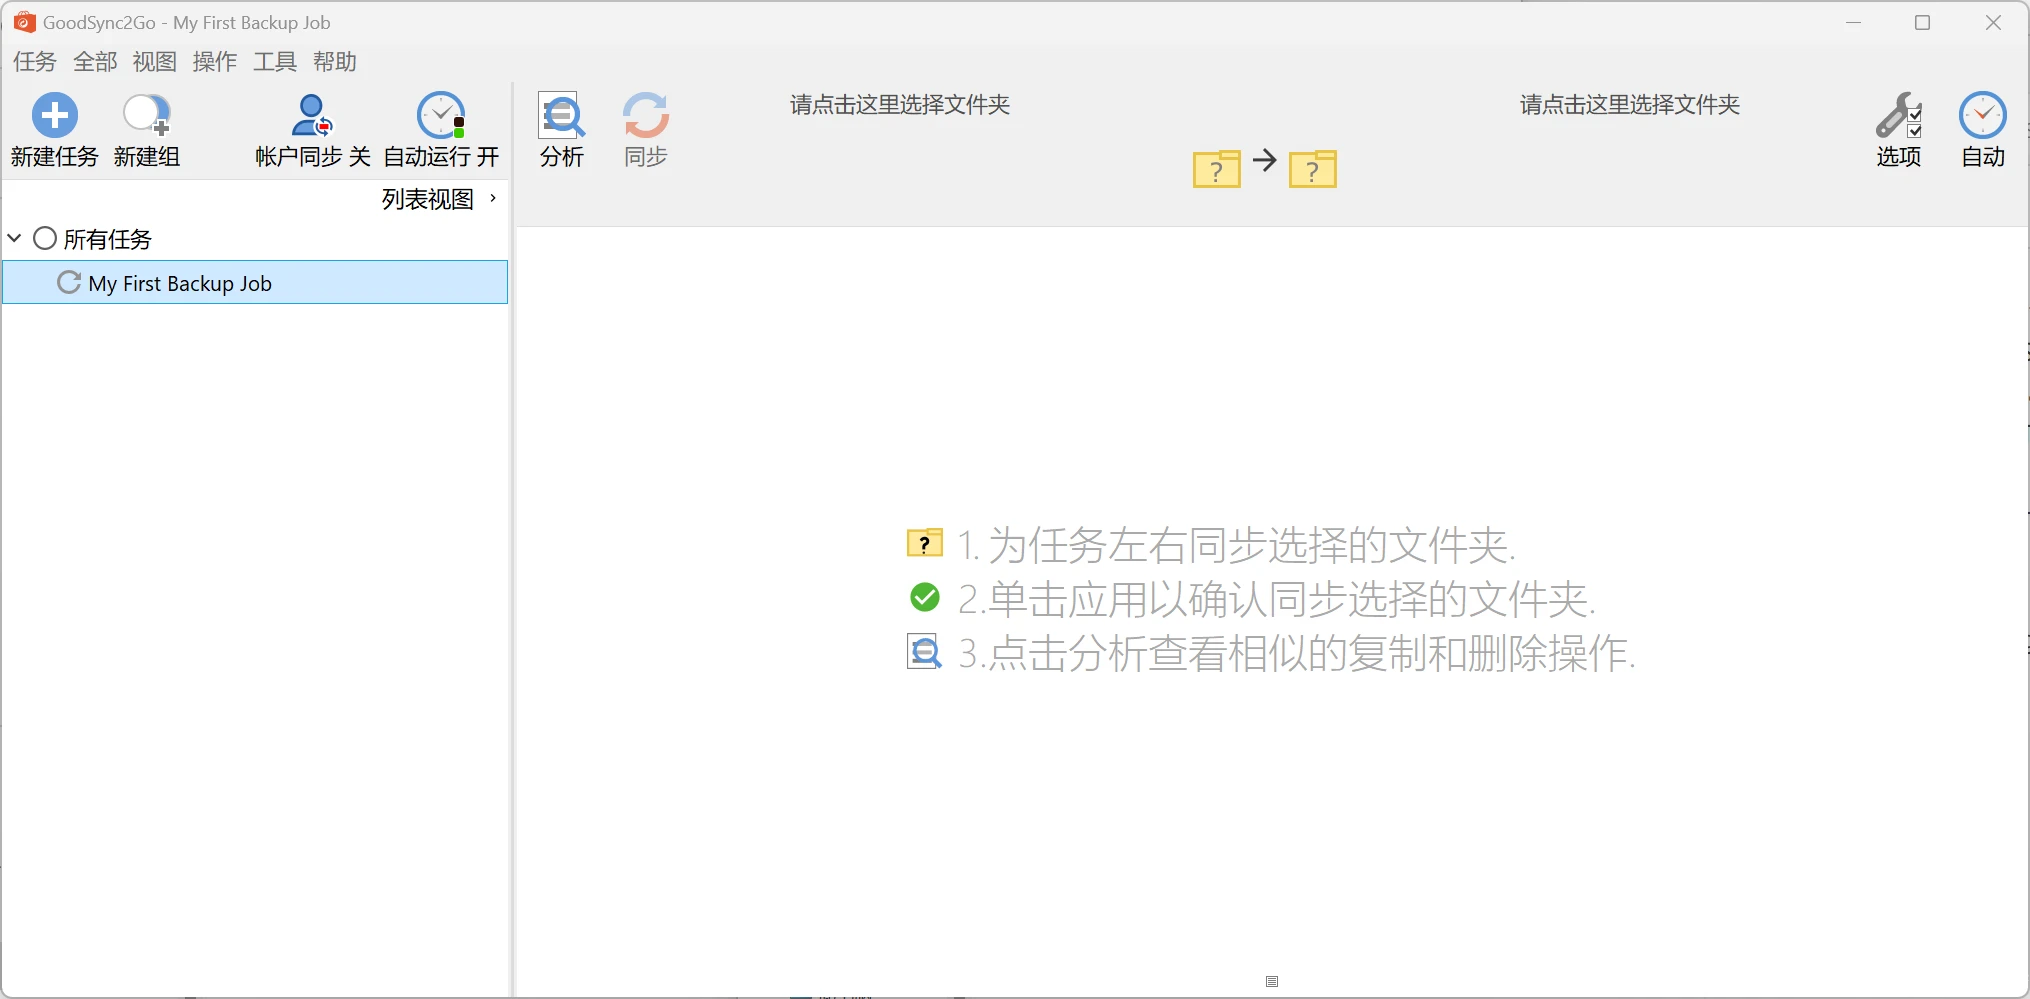Screen dimensions: 2030x999
Task: Open the 操作 menu
Action: click(215, 62)
